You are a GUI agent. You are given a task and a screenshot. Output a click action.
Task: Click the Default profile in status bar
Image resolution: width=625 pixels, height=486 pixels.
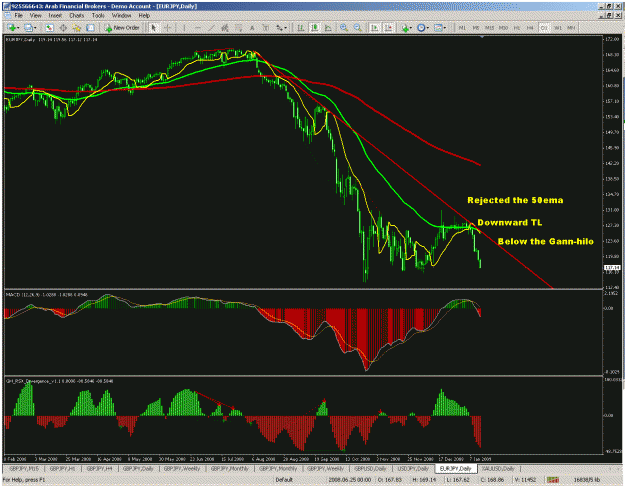(x=284, y=480)
